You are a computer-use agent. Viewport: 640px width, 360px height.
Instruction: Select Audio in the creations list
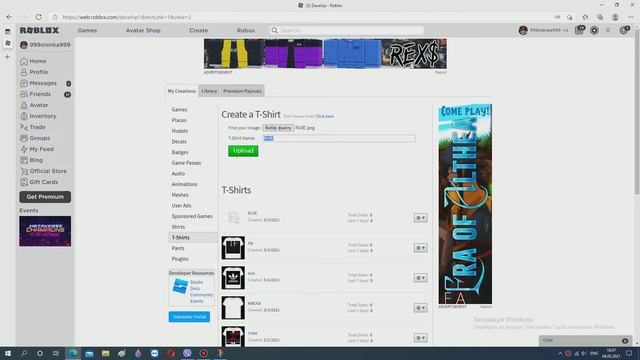click(x=178, y=173)
